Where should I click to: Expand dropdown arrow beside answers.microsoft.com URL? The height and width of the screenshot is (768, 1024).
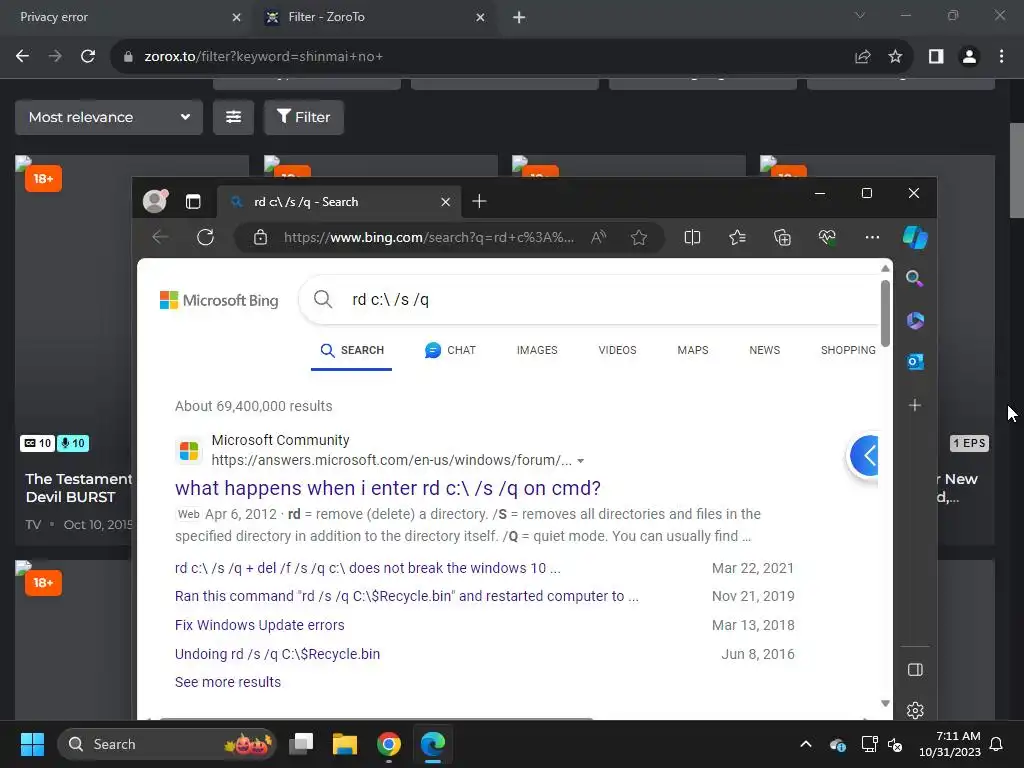(581, 461)
